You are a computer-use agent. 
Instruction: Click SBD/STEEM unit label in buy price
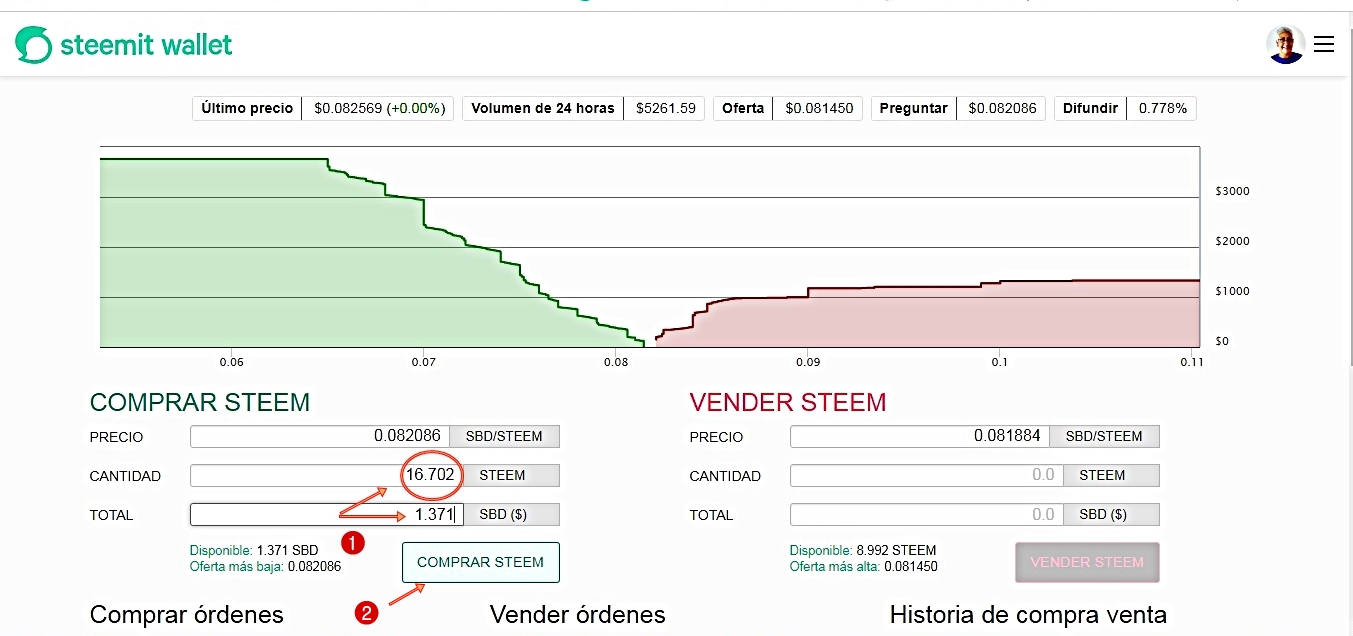pos(504,436)
